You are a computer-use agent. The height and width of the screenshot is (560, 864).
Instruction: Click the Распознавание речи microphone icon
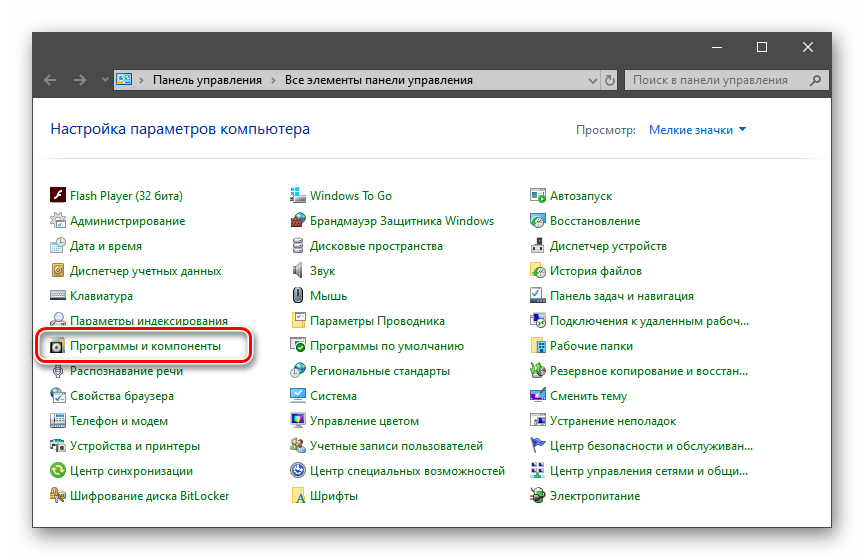[58, 370]
